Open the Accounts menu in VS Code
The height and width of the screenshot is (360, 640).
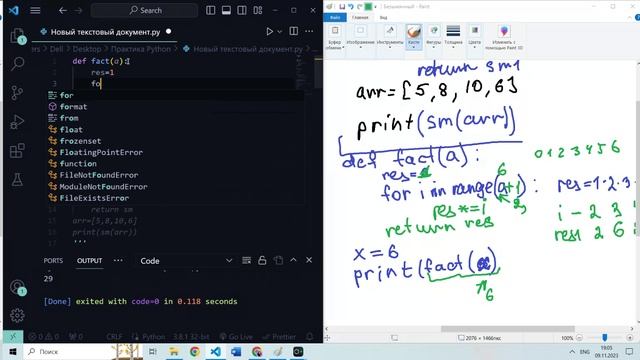point(17,287)
